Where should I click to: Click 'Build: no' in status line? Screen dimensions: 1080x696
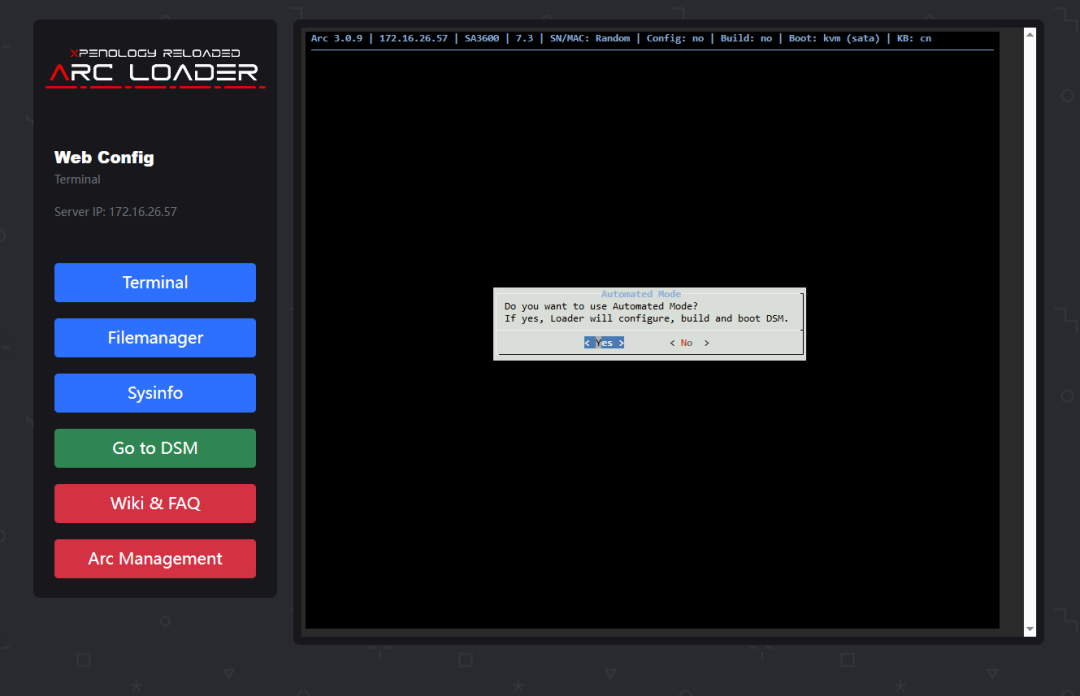[746, 38]
